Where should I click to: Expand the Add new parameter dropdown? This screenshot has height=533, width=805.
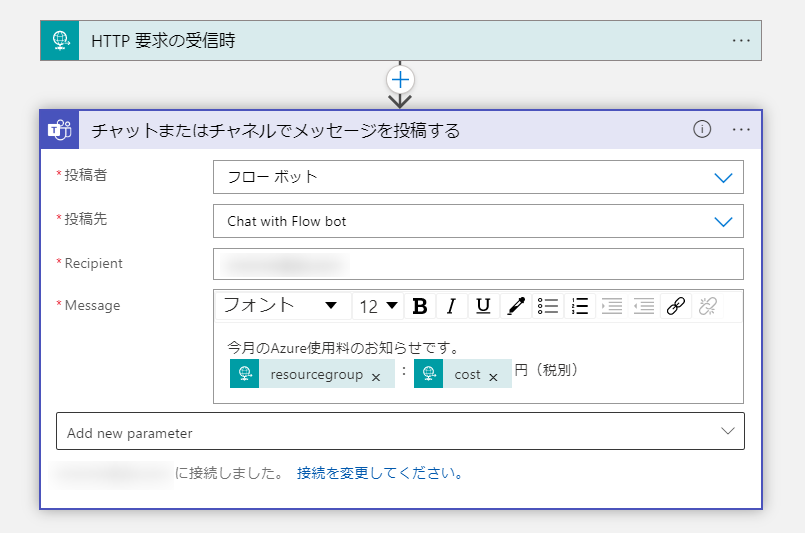click(x=400, y=431)
